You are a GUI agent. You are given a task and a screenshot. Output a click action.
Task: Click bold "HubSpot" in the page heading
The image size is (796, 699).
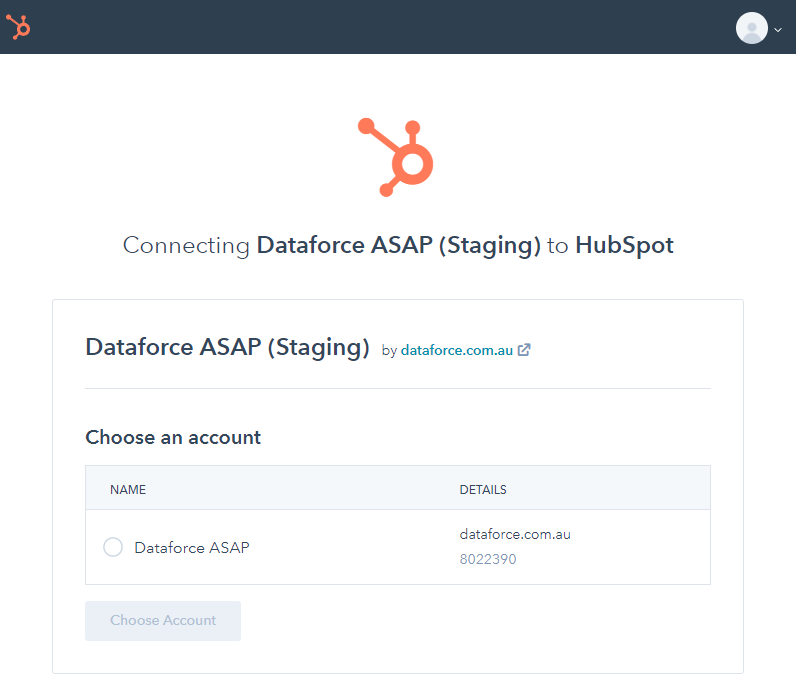click(x=624, y=245)
